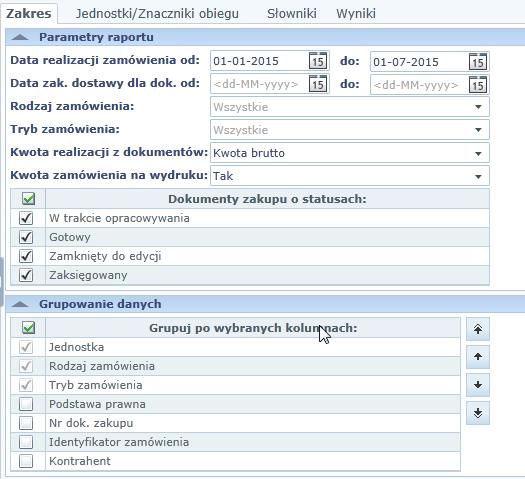Check Identyfikator zamówienia grouping checkbox
This screenshot has height=479, width=525.
point(26,442)
